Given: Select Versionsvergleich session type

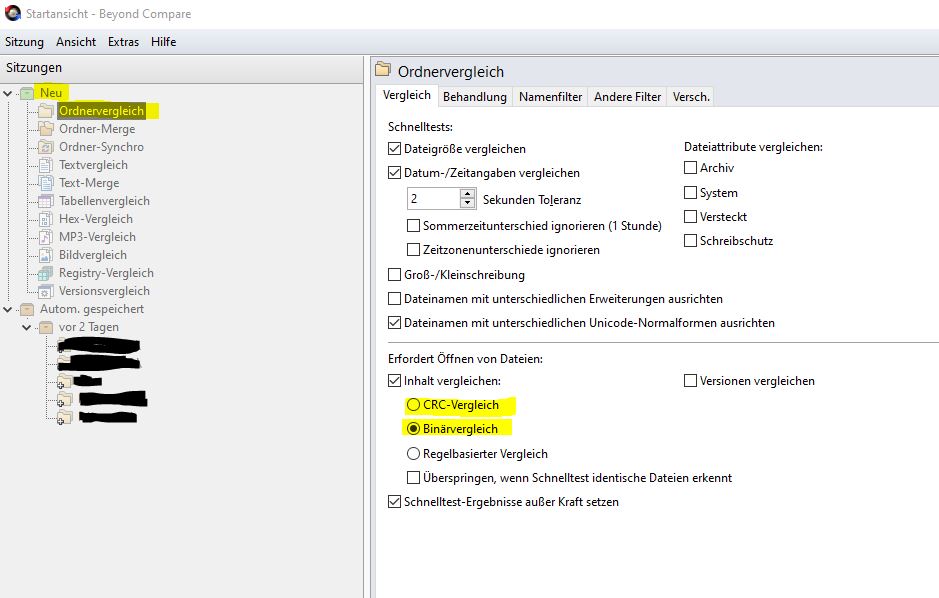Looking at the screenshot, I should (x=104, y=291).
